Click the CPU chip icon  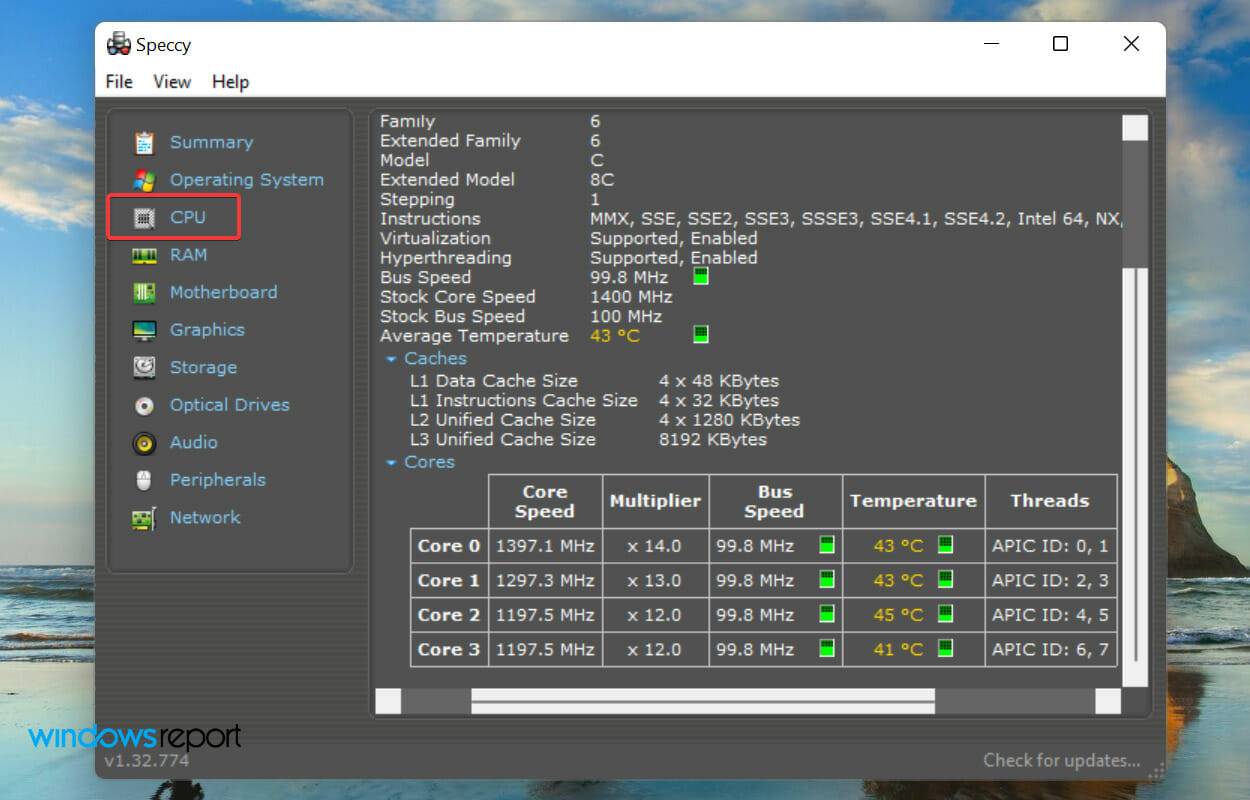[x=143, y=217]
